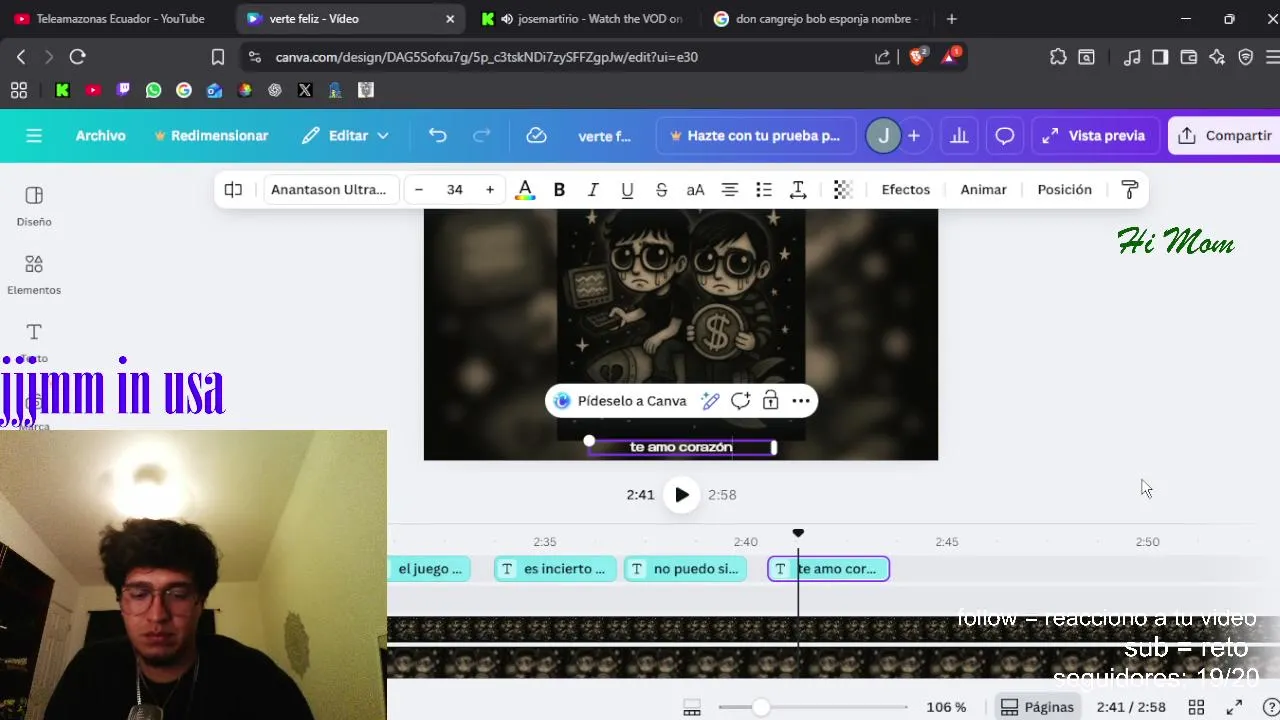Open the Animar panel

(983, 189)
